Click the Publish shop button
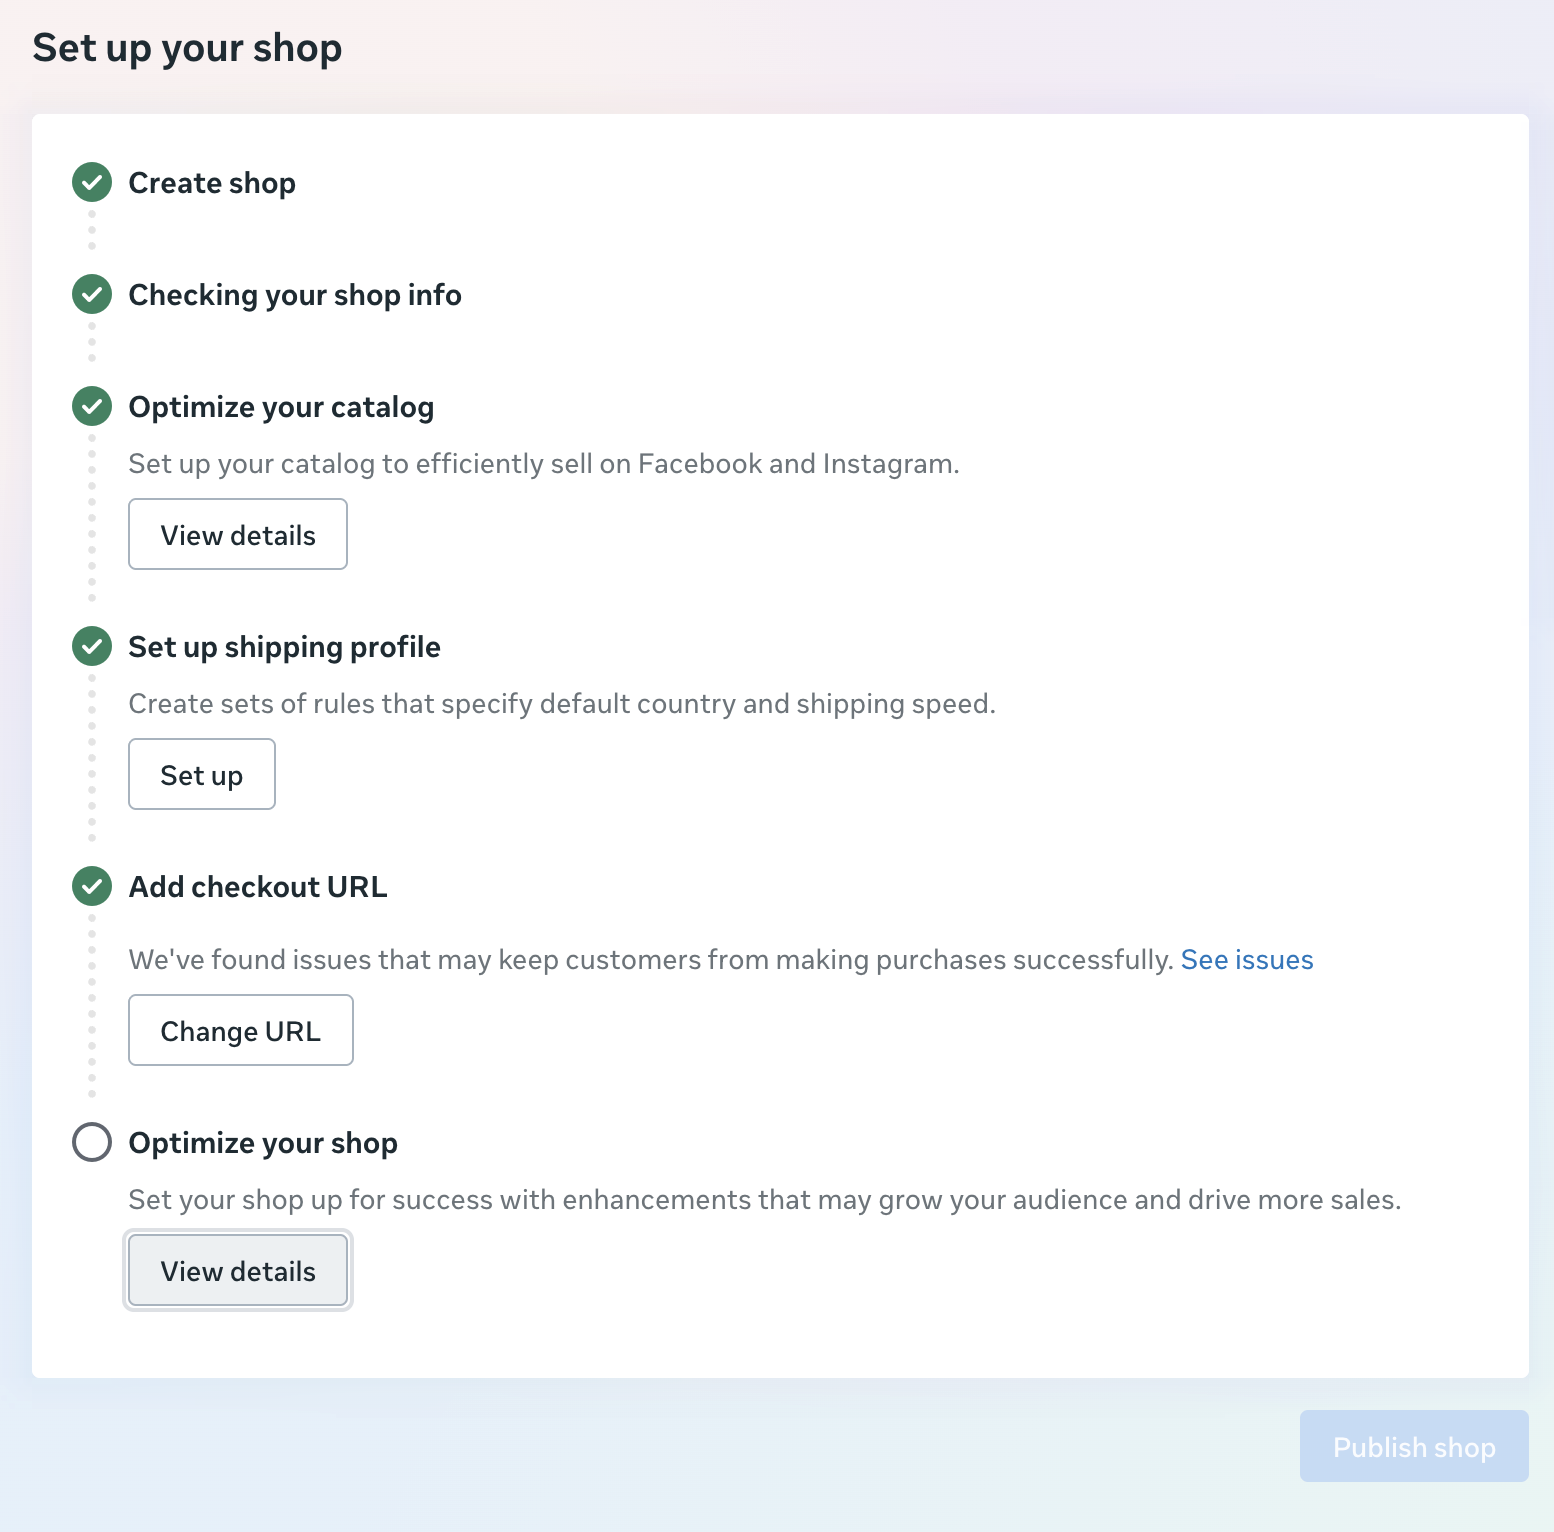The image size is (1554, 1532). [1413, 1447]
